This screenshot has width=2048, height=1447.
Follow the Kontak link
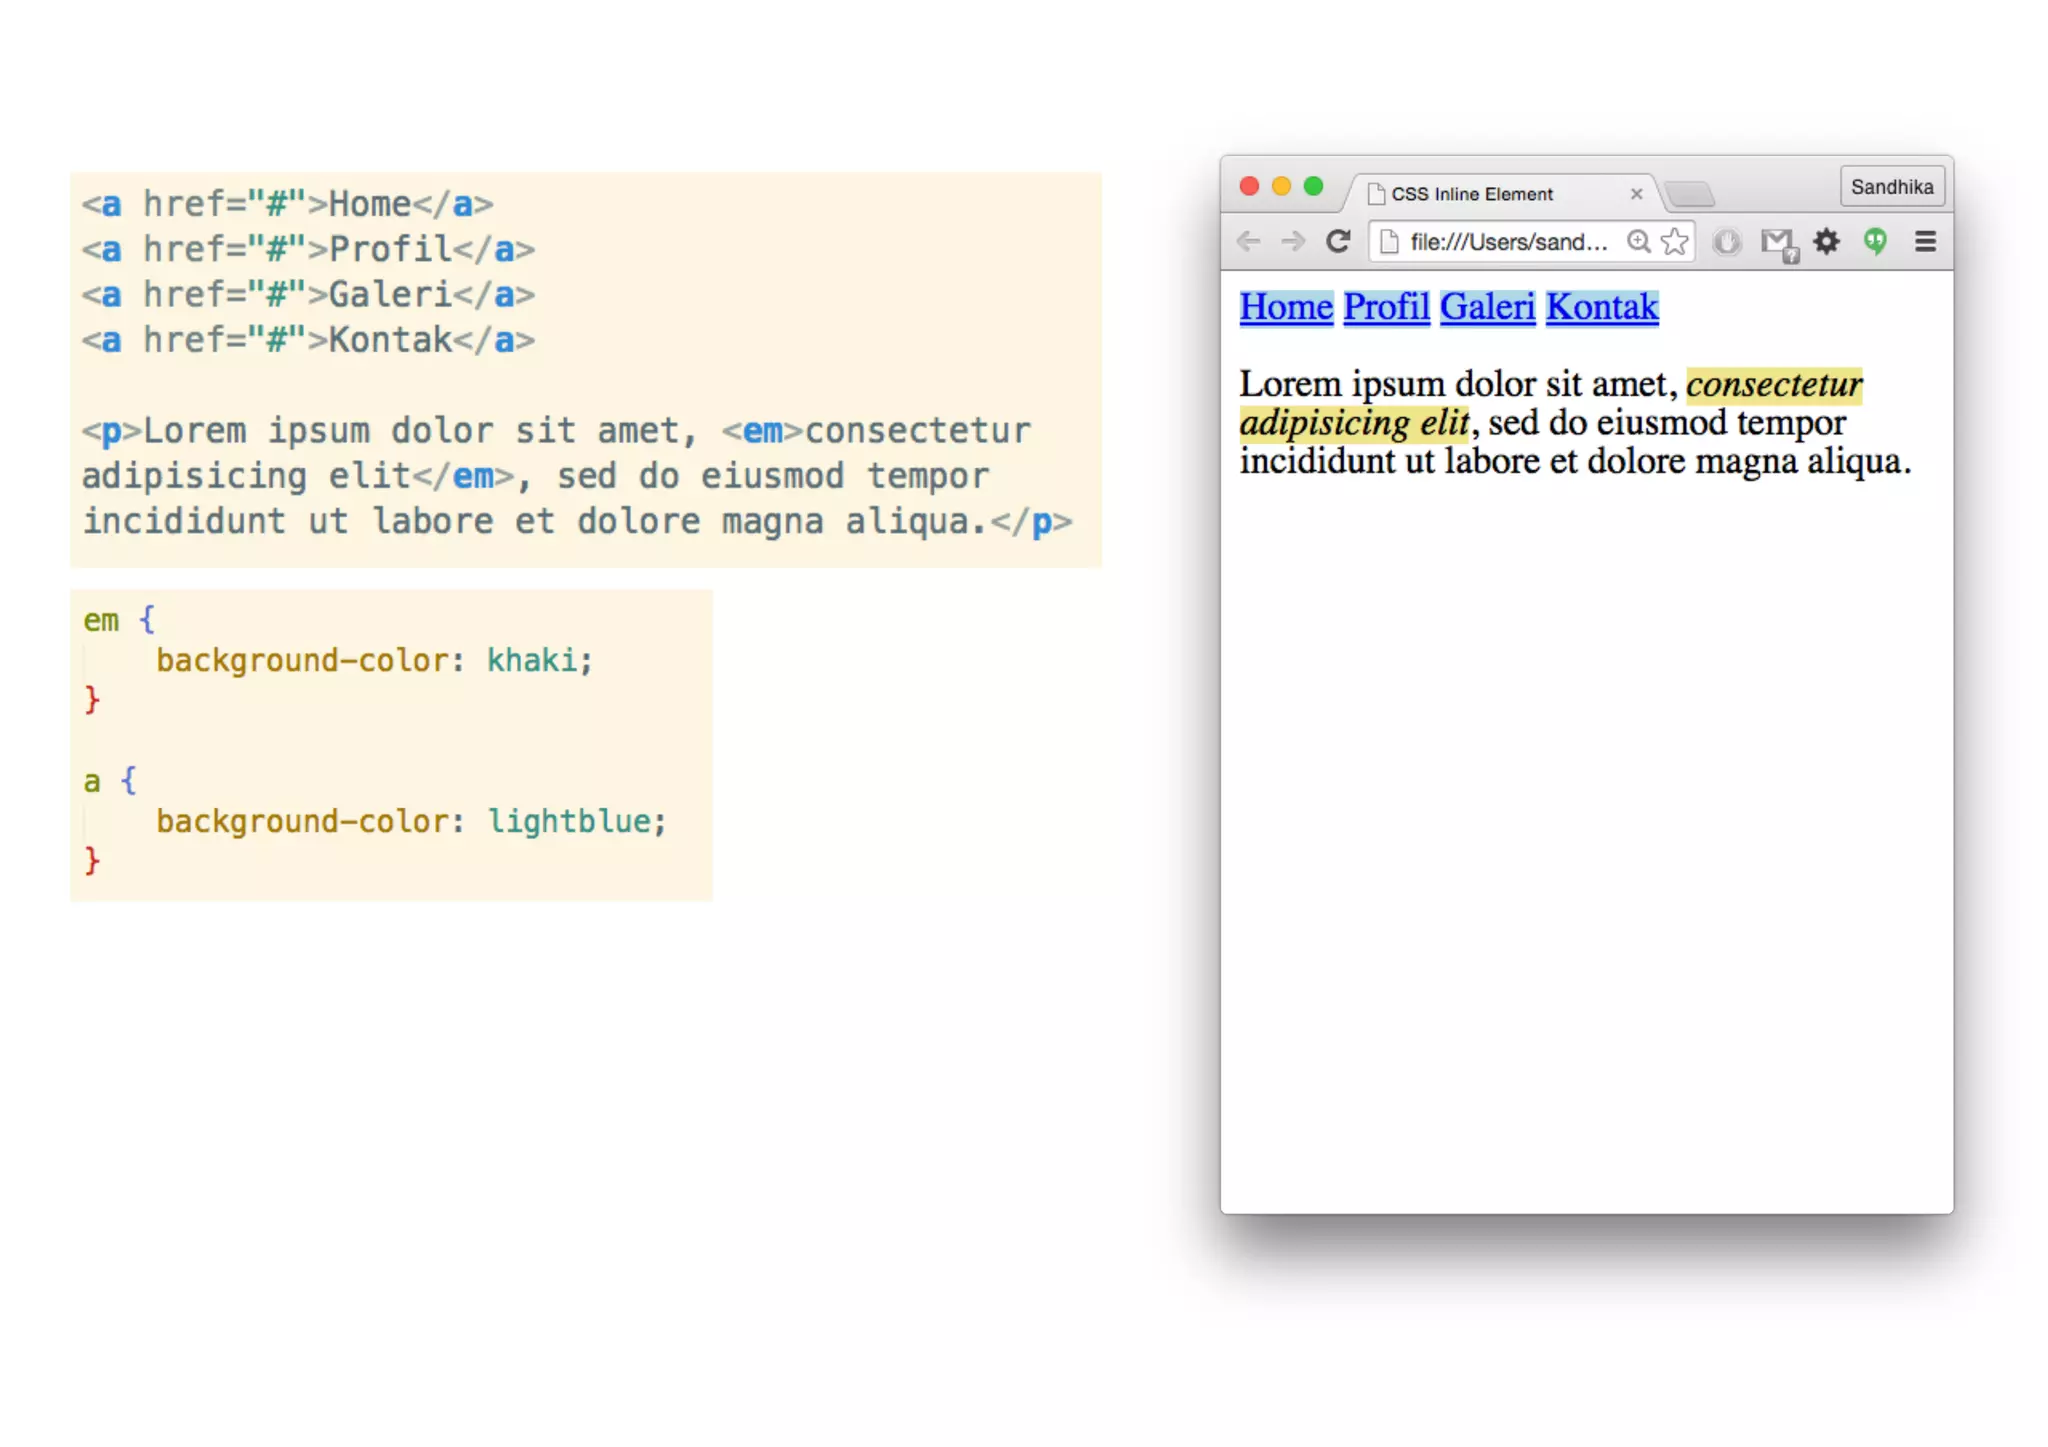[x=1602, y=307]
